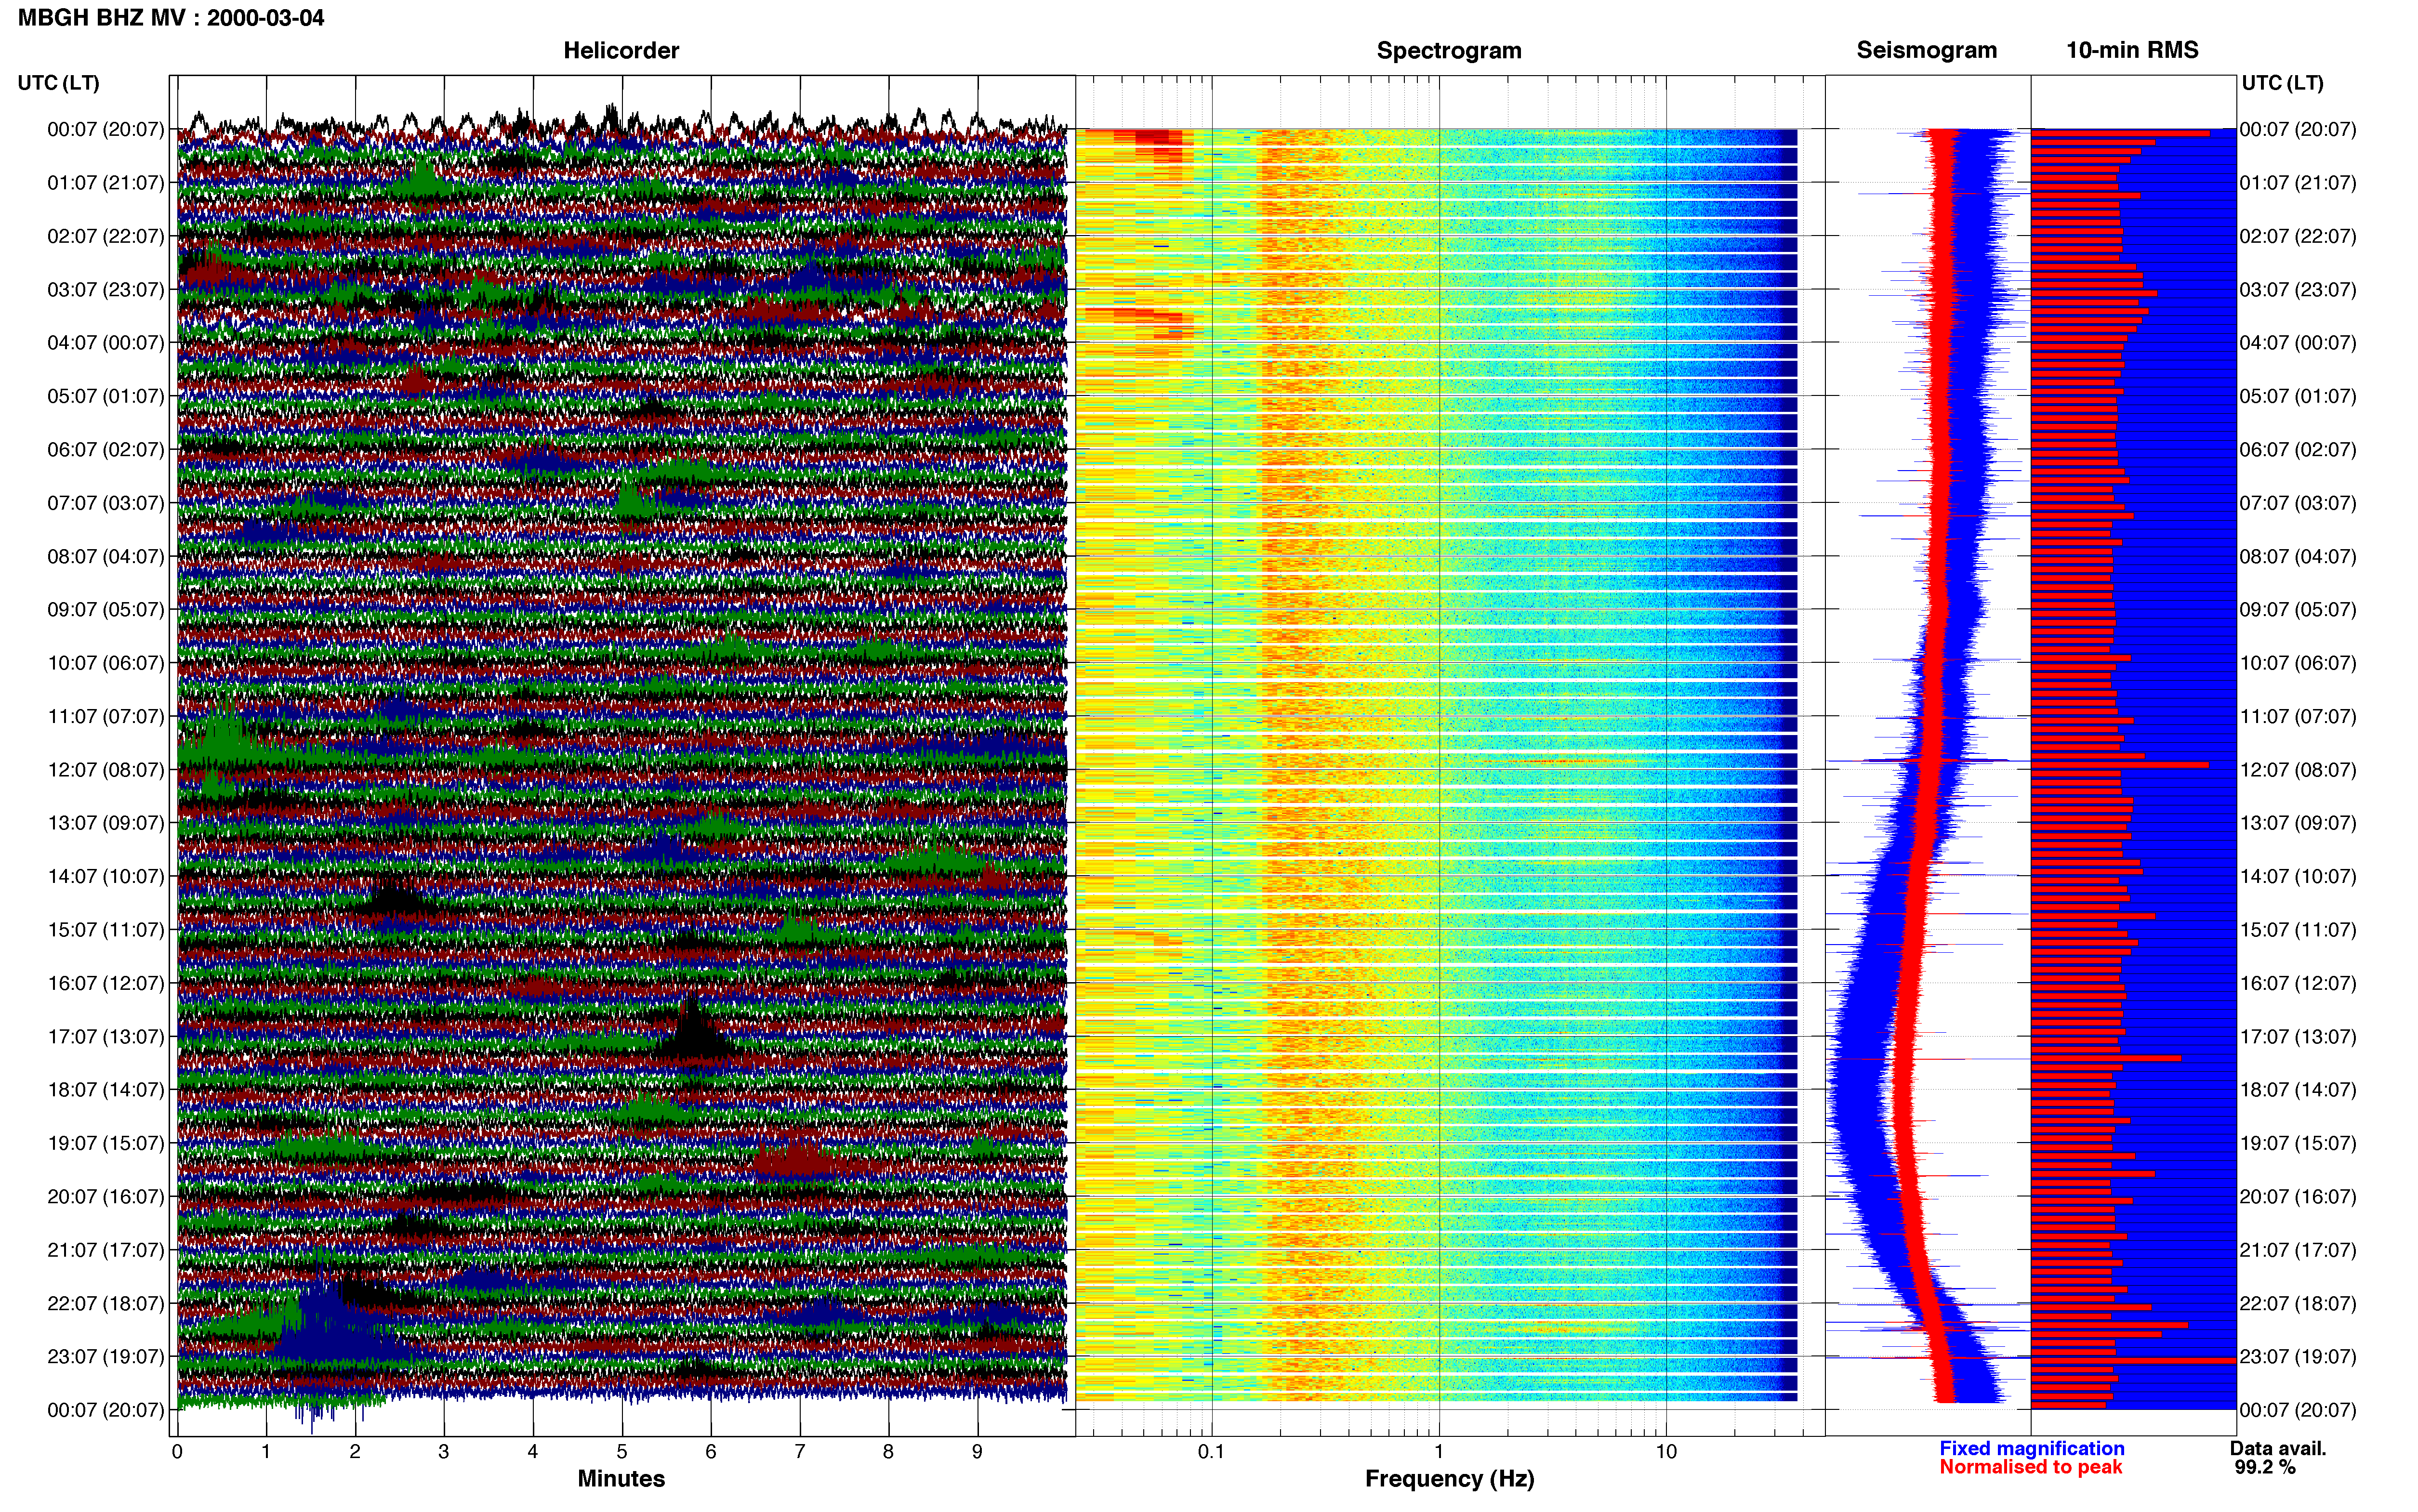Click minute tick label '5' on helicorder
This screenshot has width=2418, height=1512.
tap(622, 1452)
